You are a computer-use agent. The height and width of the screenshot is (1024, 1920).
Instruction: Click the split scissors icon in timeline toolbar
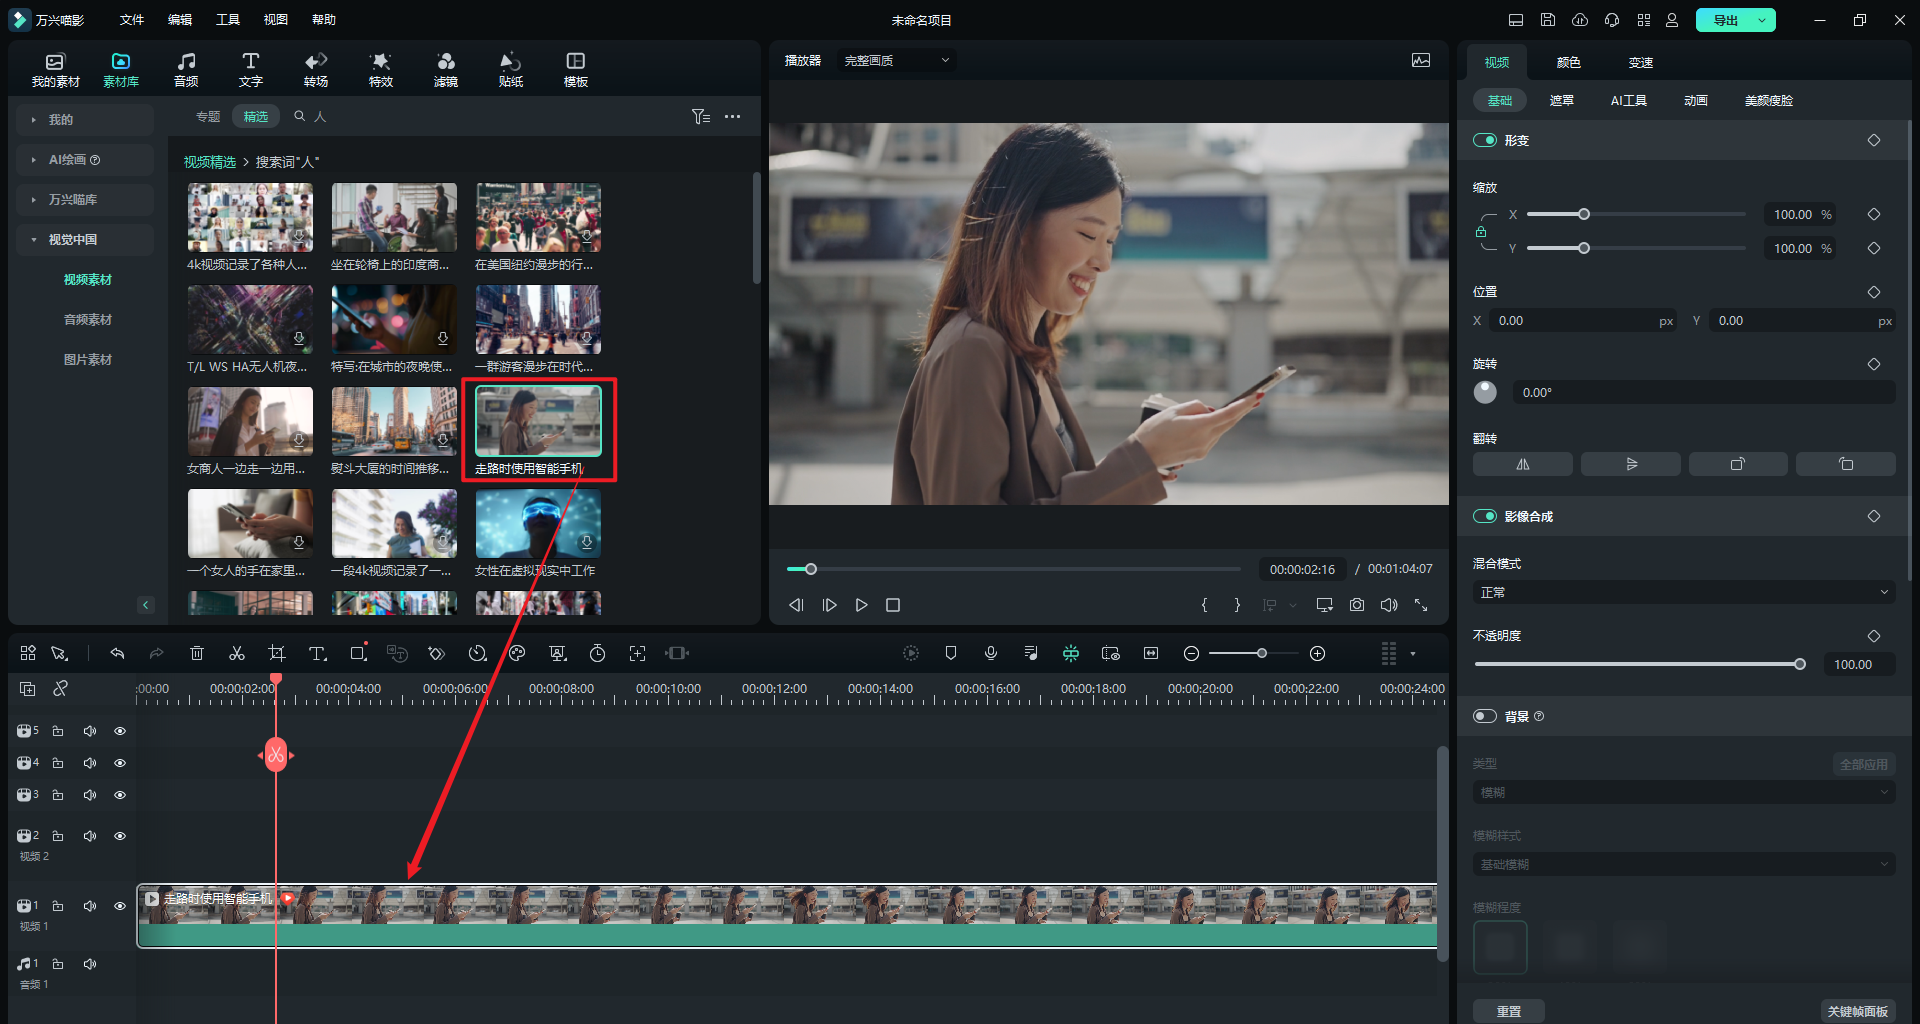pos(237,653)
